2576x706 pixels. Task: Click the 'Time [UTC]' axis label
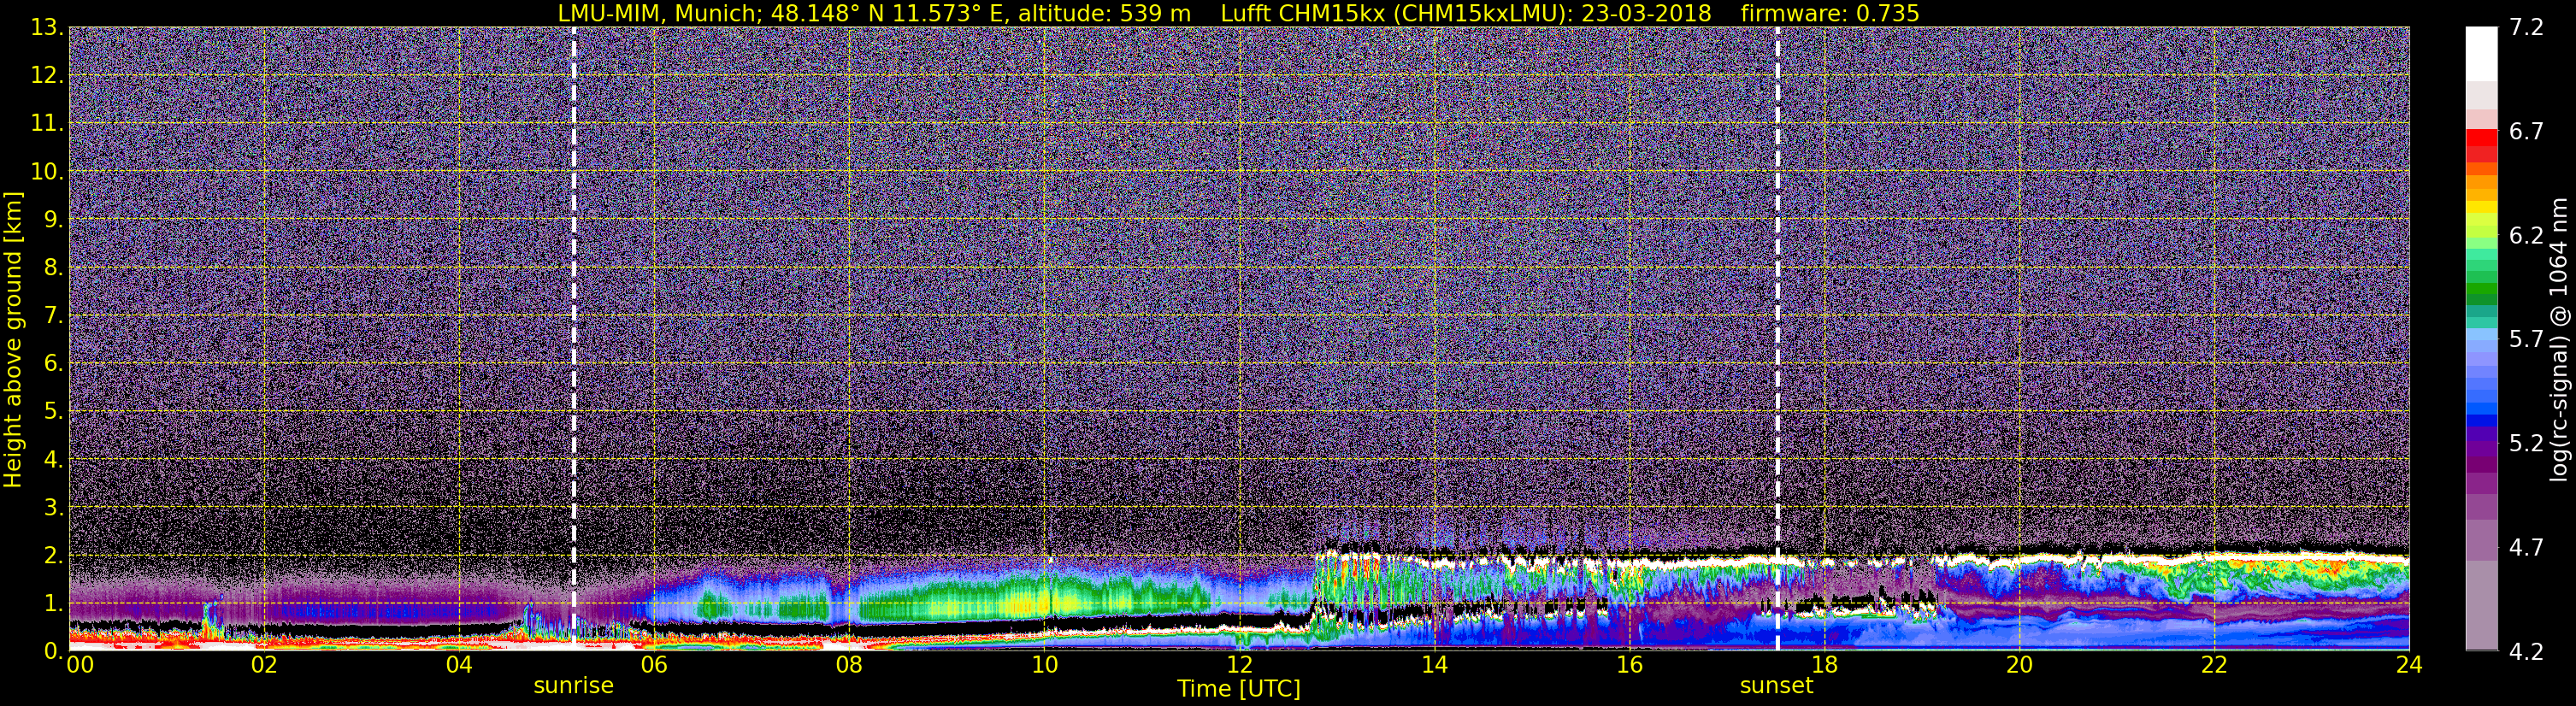(x=1239, y=689)
